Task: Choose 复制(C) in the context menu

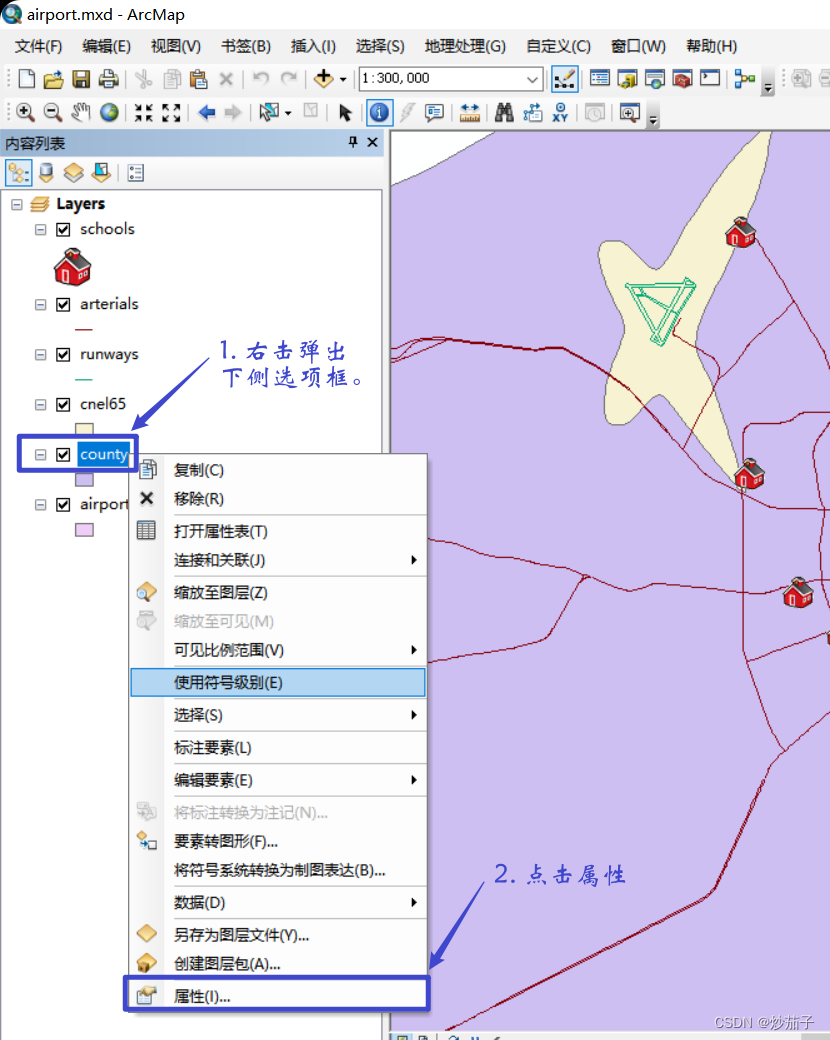Action: click(277, 470)
